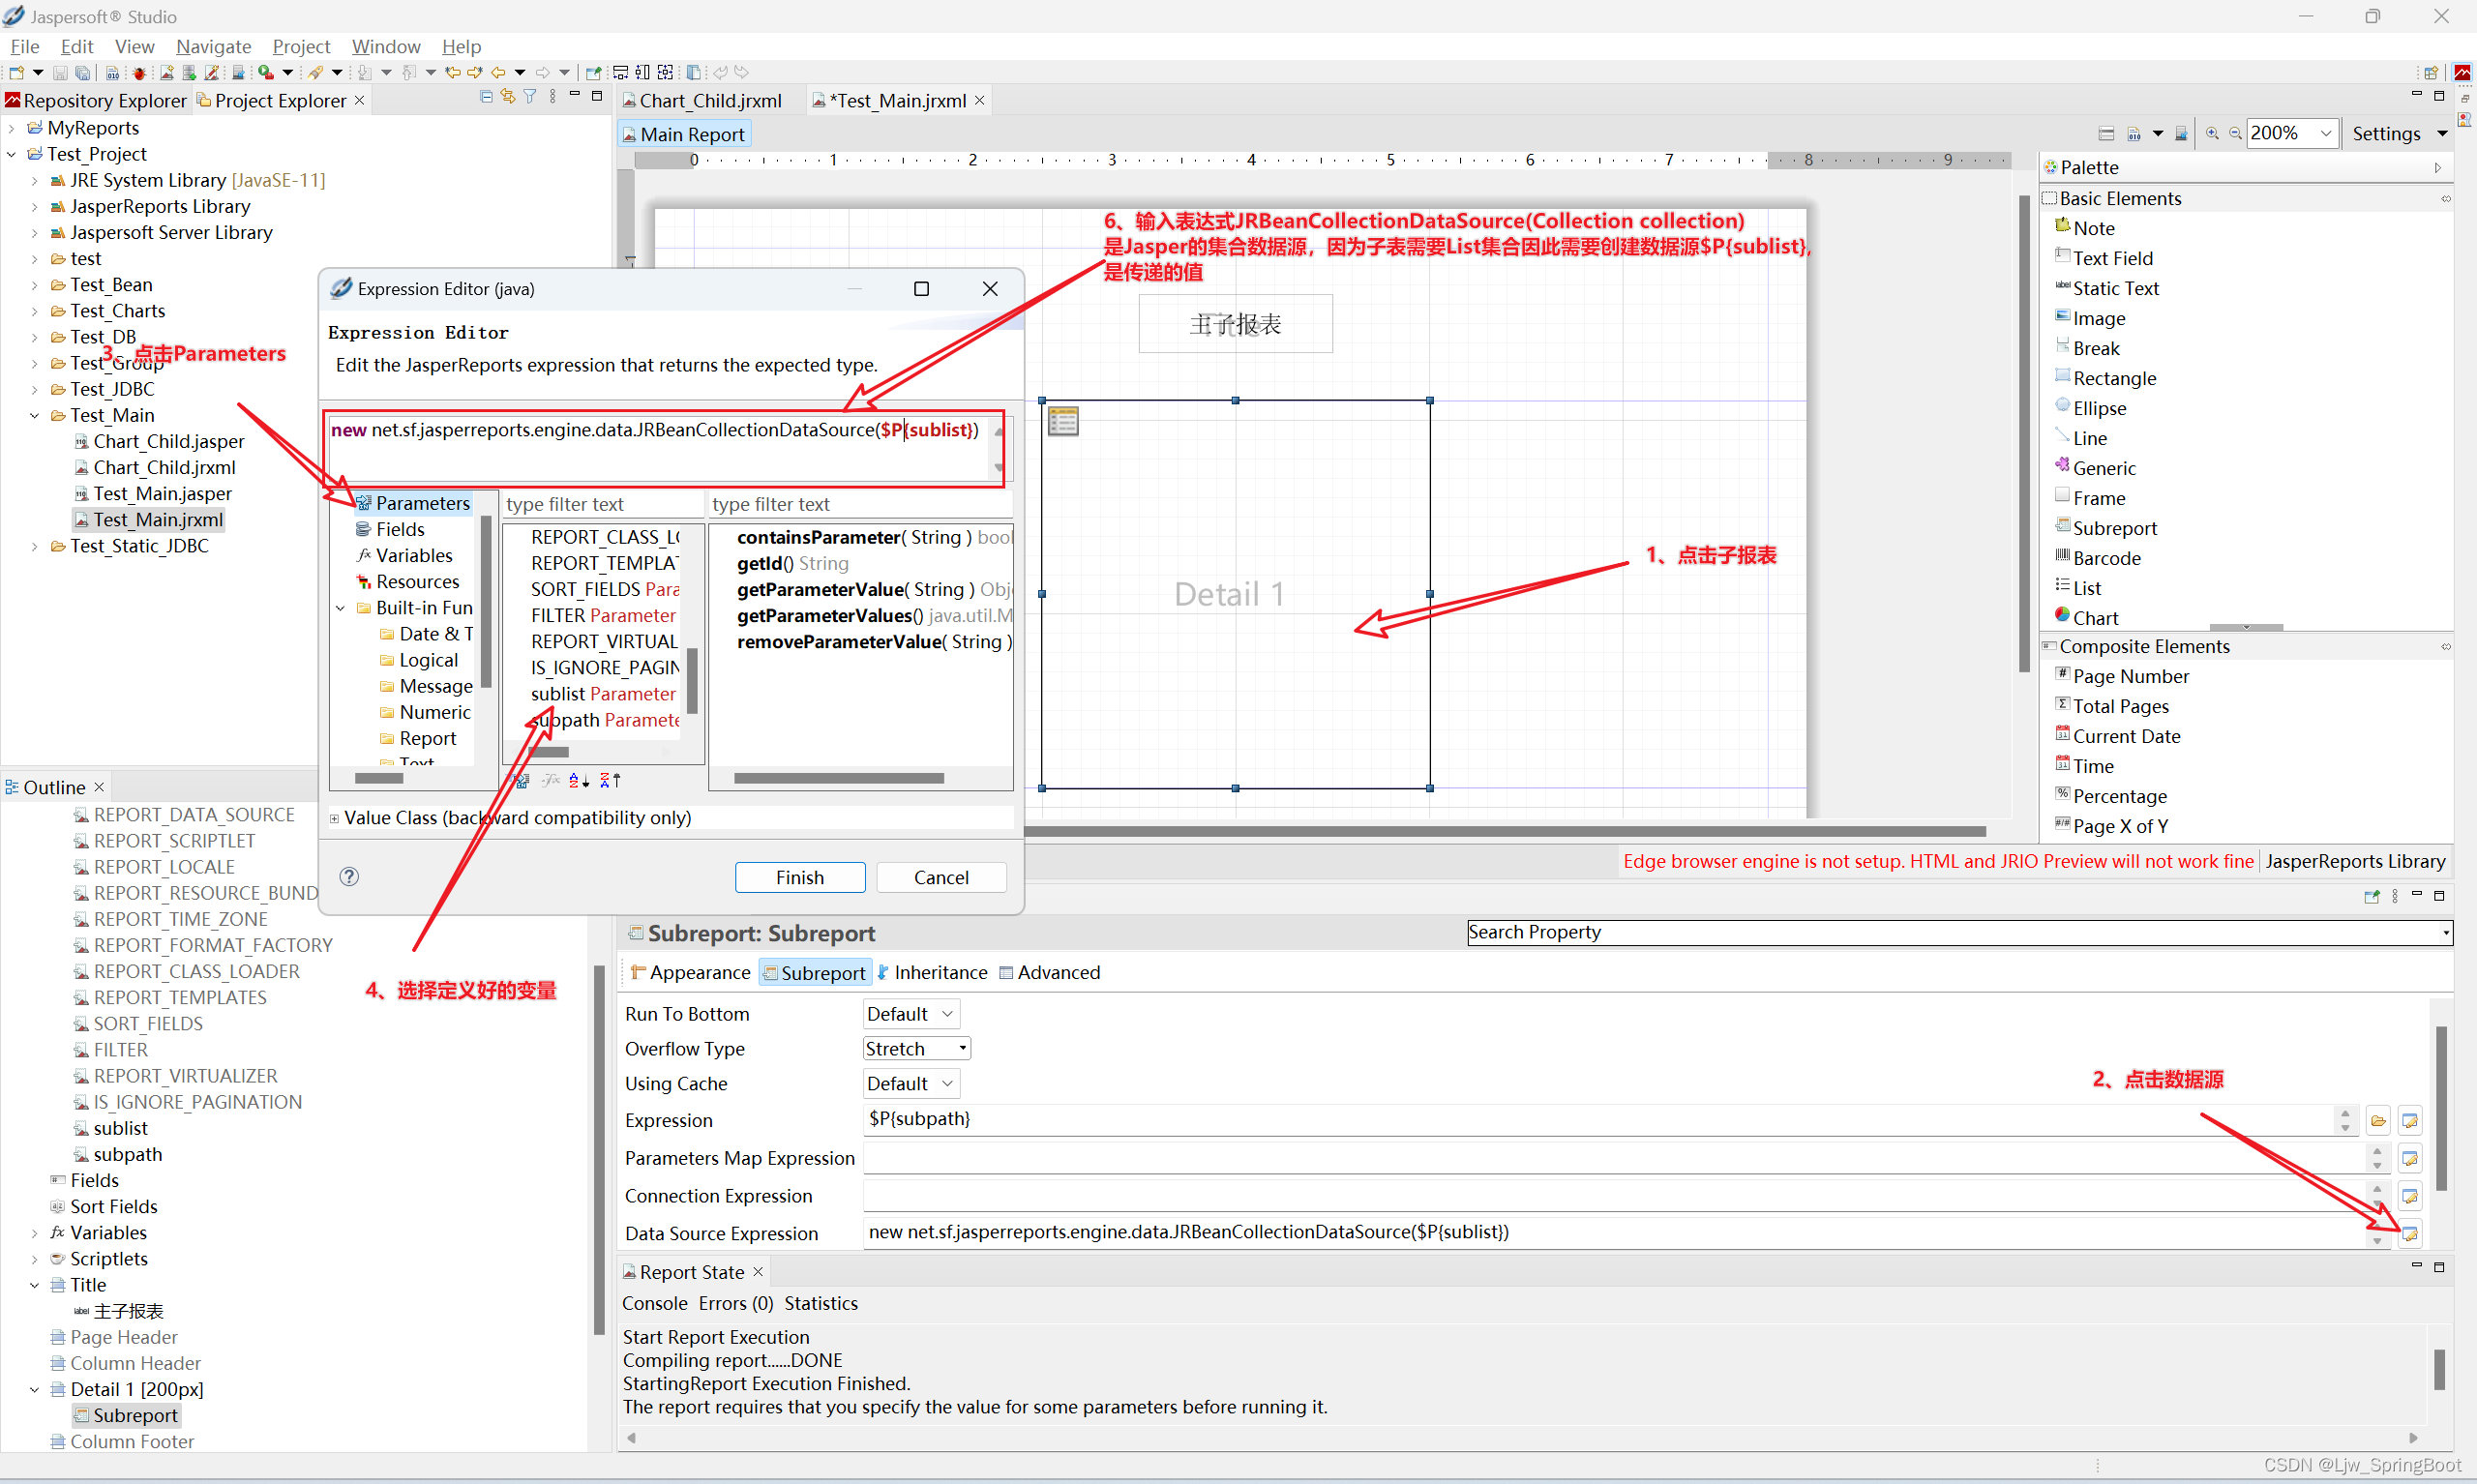Open the File menu
The image size is (2477, 1484).
click(25, 46)
